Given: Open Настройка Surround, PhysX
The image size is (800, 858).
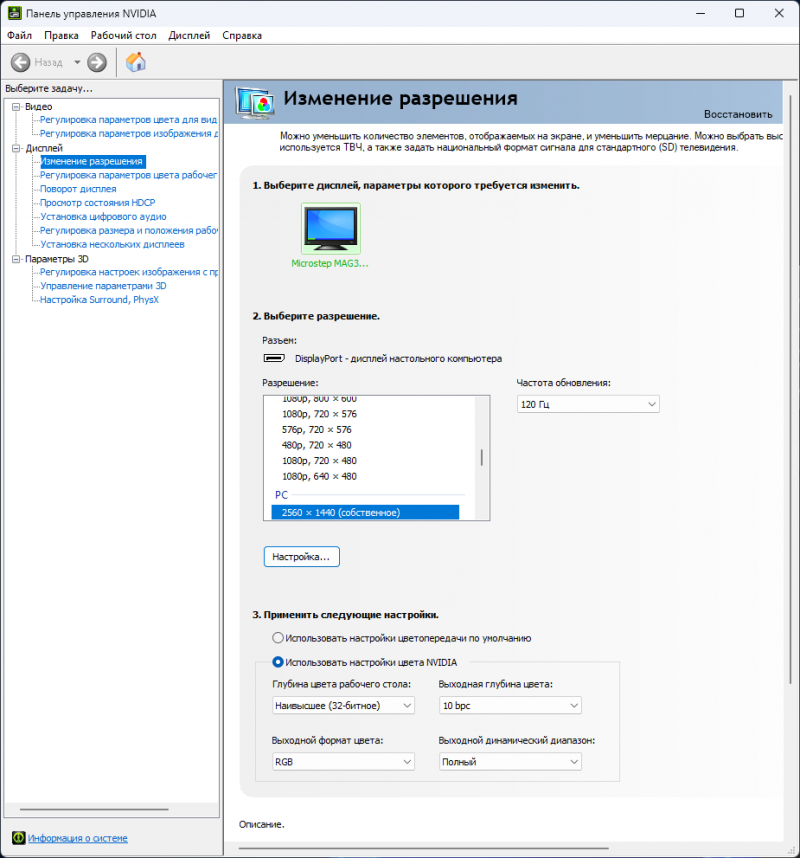Looking at the screenshot, I should coord(99,300).
